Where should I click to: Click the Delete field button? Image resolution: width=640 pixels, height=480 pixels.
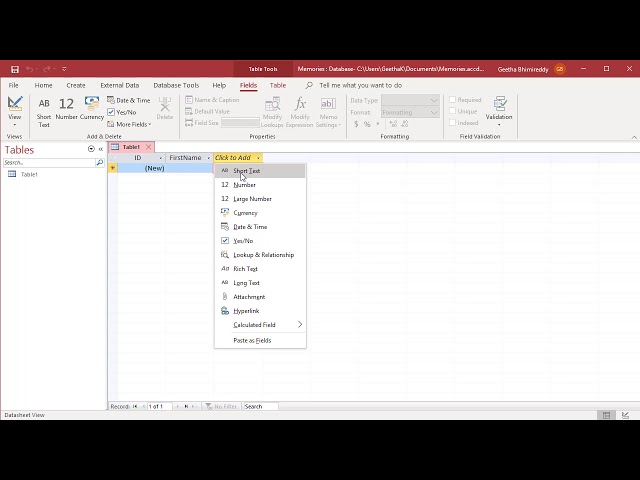click(x=164, y=109)
